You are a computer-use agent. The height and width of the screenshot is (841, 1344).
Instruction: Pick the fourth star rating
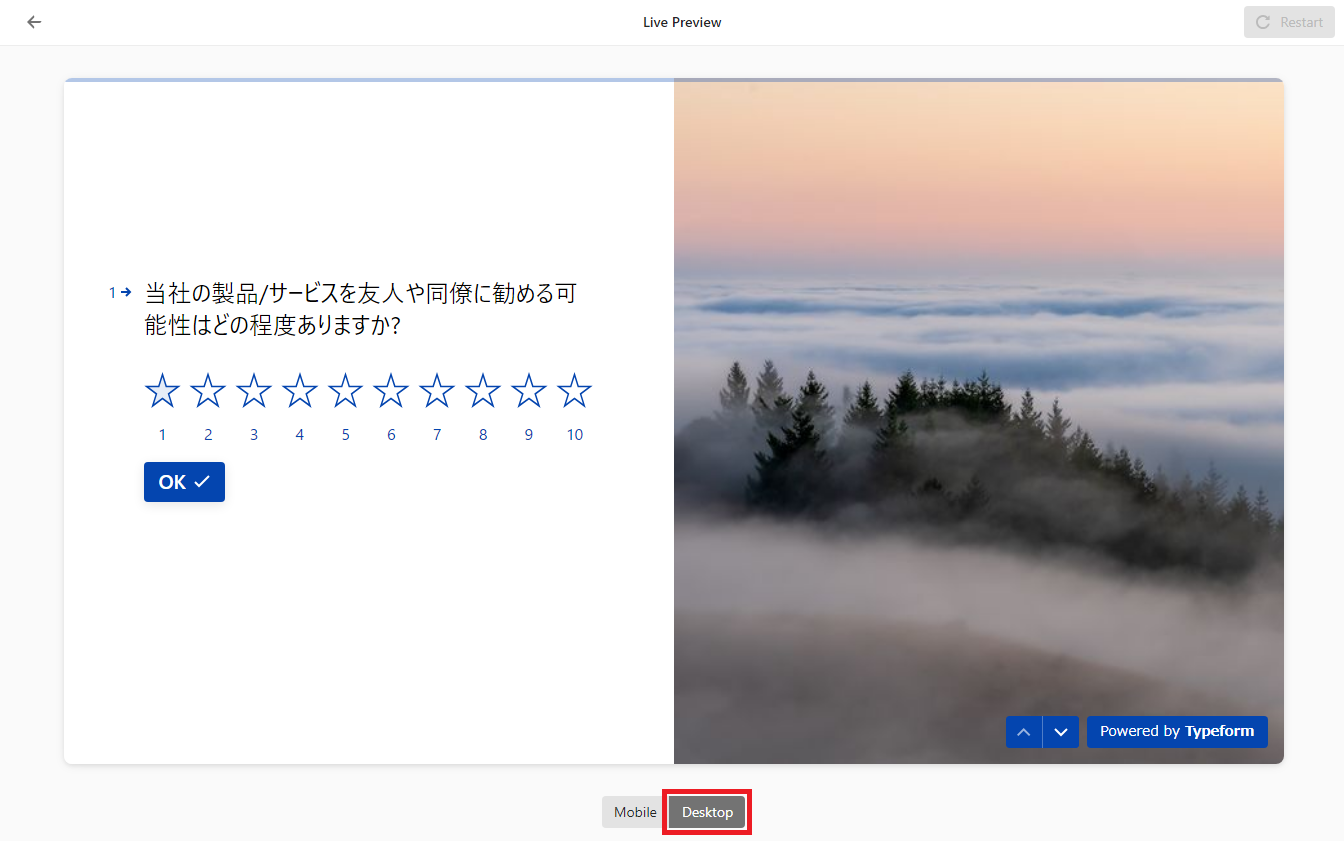pyautogui.click(x=300, y=391)
